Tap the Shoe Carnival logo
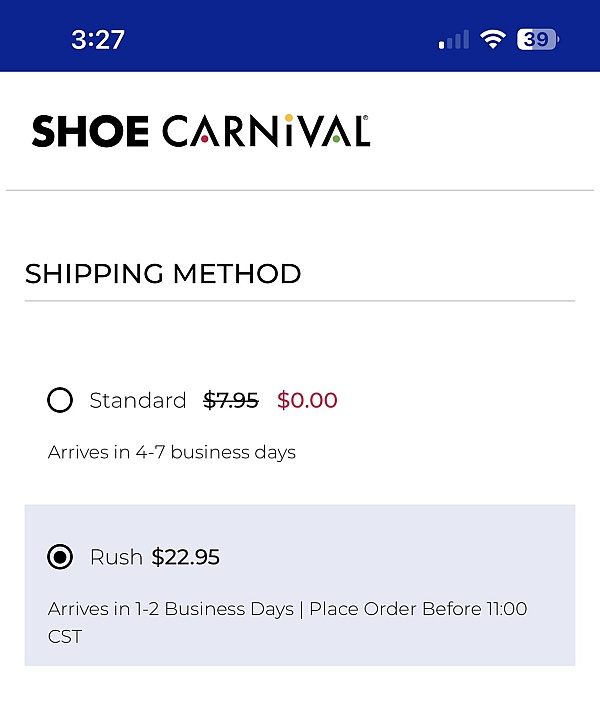 (x=201, y=131)
